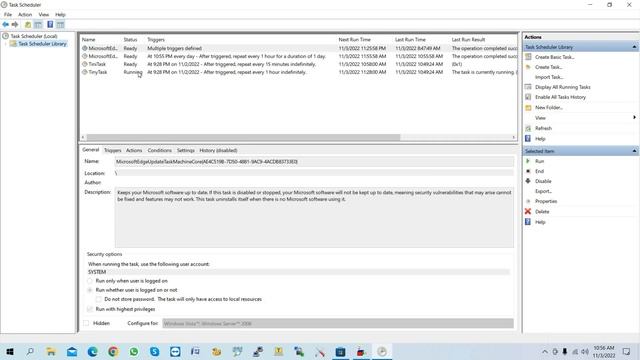
Task: Open the View menu in the menu bar
Action: click(x=44, y=14)
